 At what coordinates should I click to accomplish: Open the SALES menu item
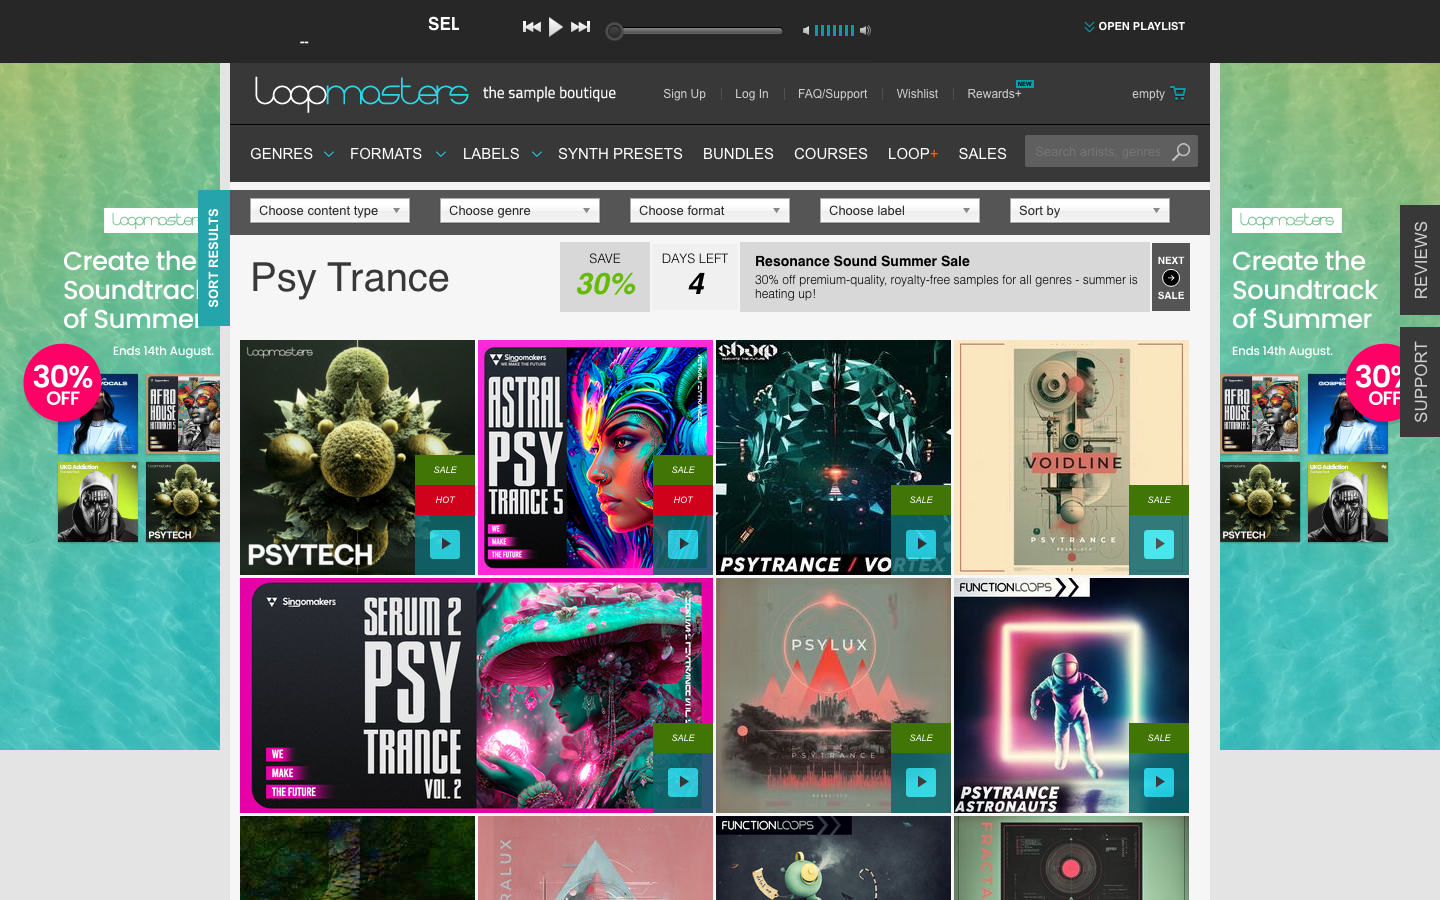coord(982,154)
